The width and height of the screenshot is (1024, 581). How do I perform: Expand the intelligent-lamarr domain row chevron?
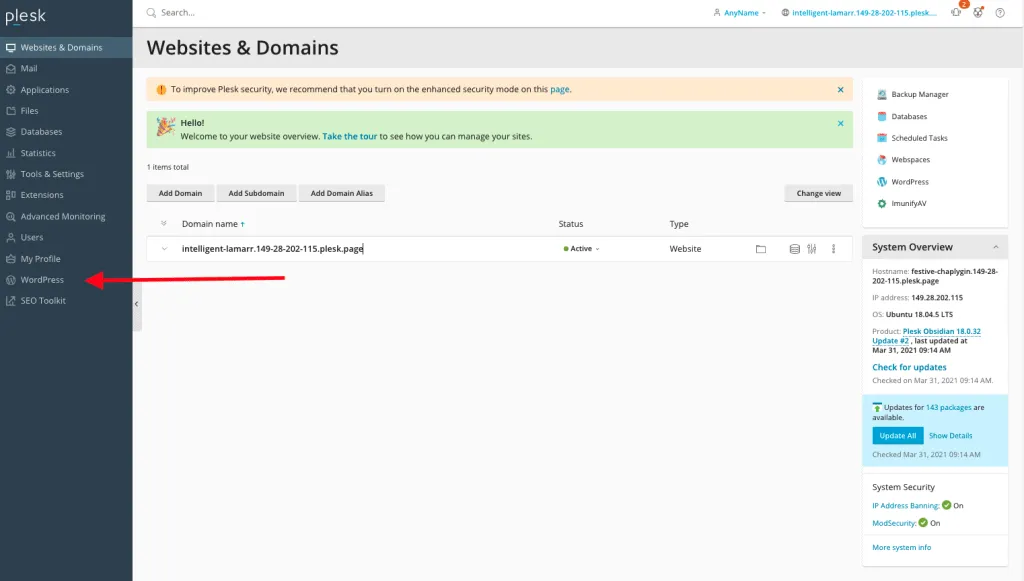click(x=162, y=248)
